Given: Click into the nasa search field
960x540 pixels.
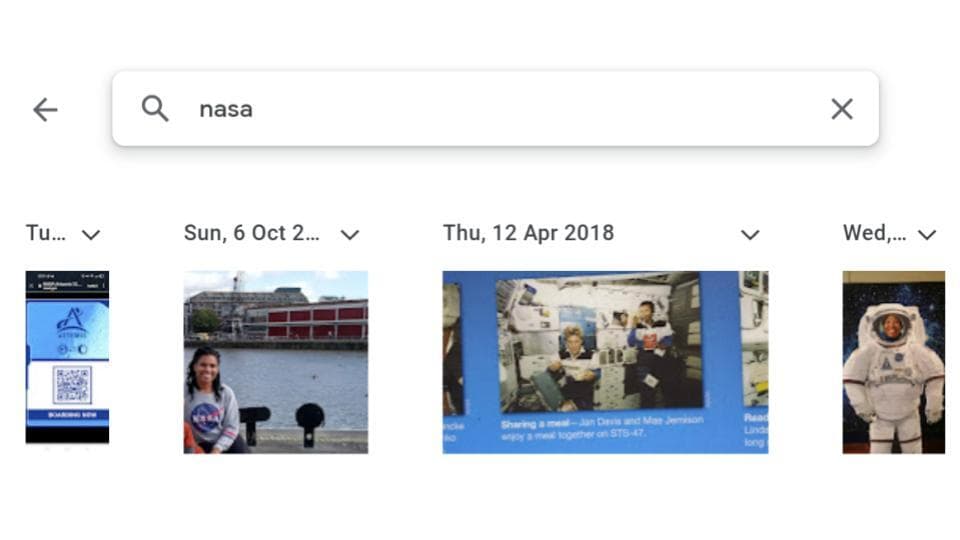Looking at the screenshot, I should pos(495,108).
